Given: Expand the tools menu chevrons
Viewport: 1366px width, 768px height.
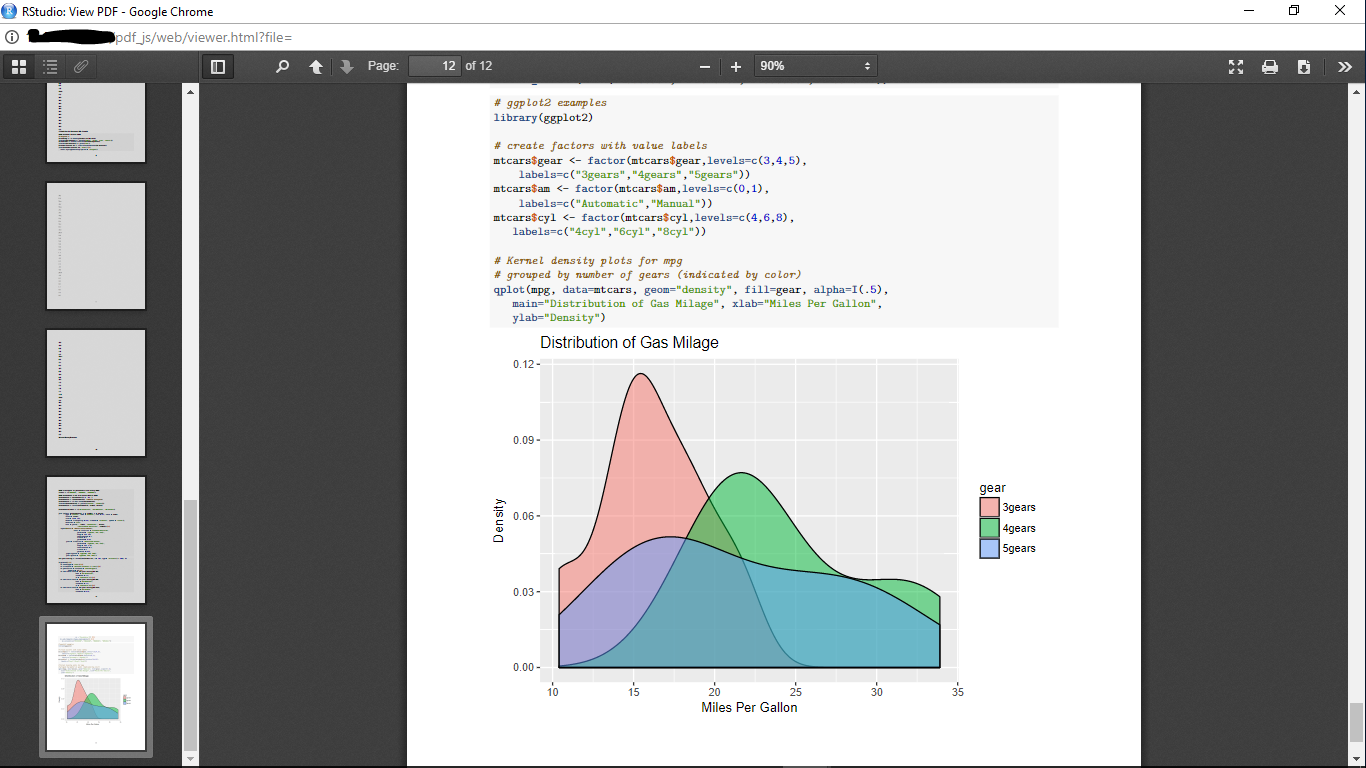Looking at the screenshot, I should pyautogui.click(x=1344, y=67).
